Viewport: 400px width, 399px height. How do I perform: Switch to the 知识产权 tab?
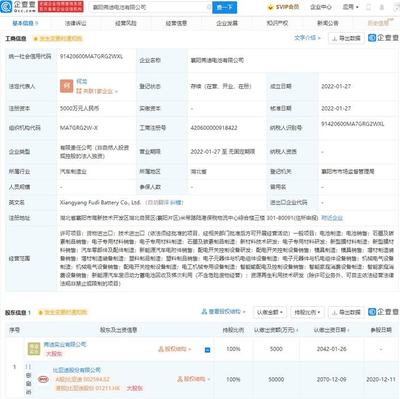pos(277,23)
